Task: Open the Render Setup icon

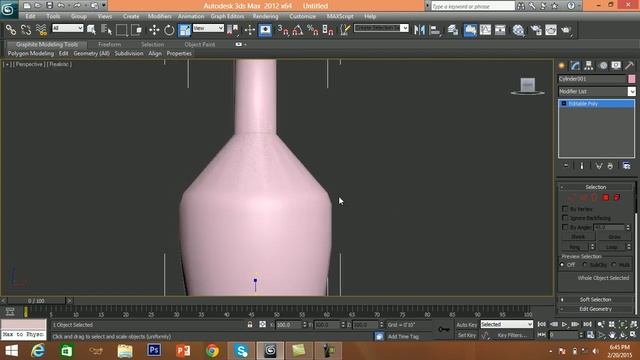Action: (x=536, y=30)
